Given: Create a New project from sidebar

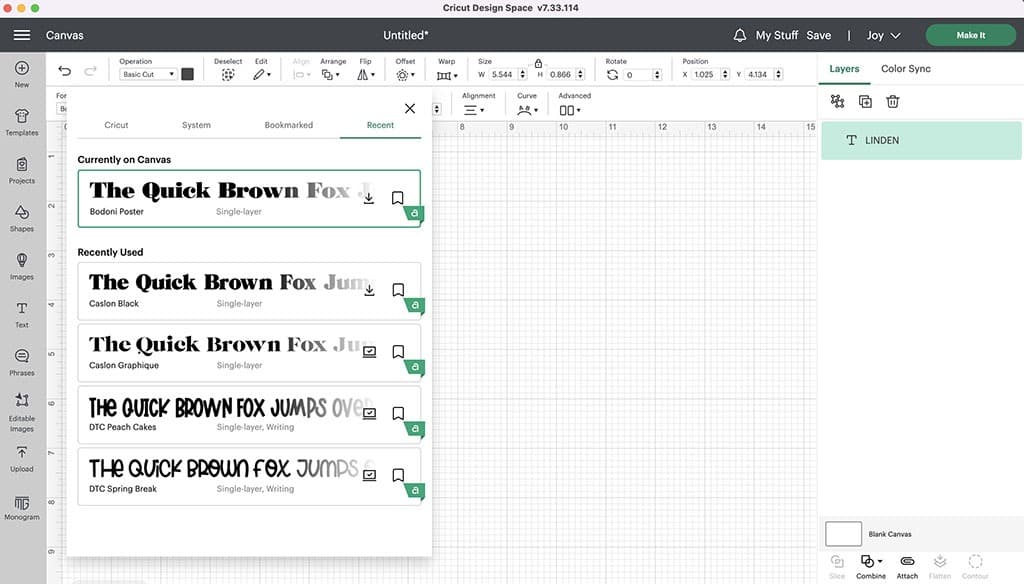Looking at the screenshot, I should pos(22,74).
